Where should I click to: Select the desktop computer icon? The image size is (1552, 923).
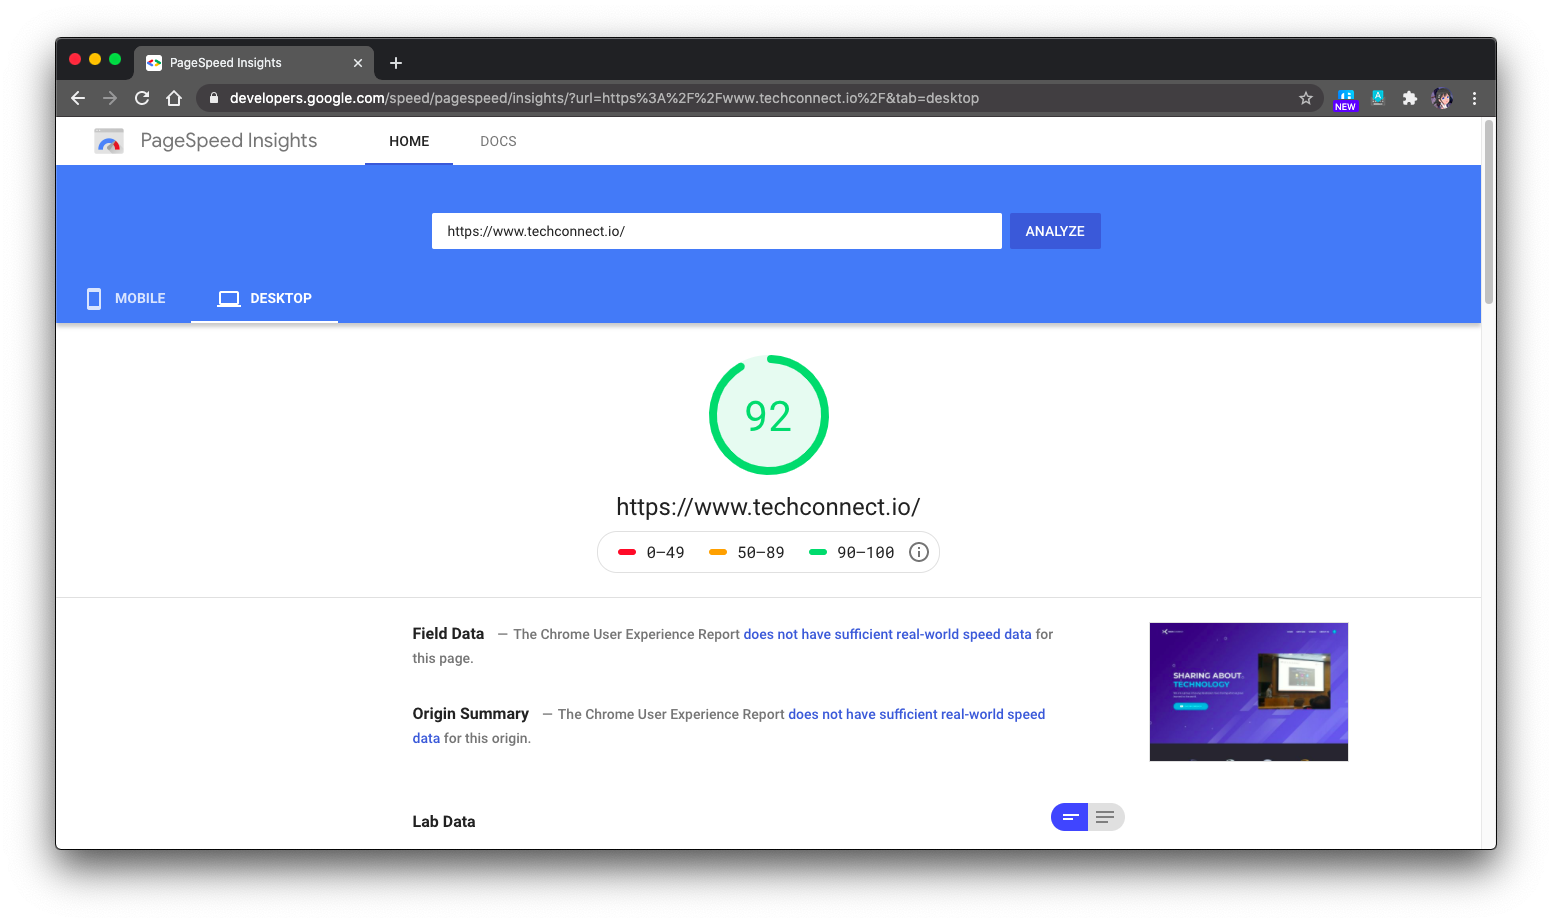coord(228,297)
